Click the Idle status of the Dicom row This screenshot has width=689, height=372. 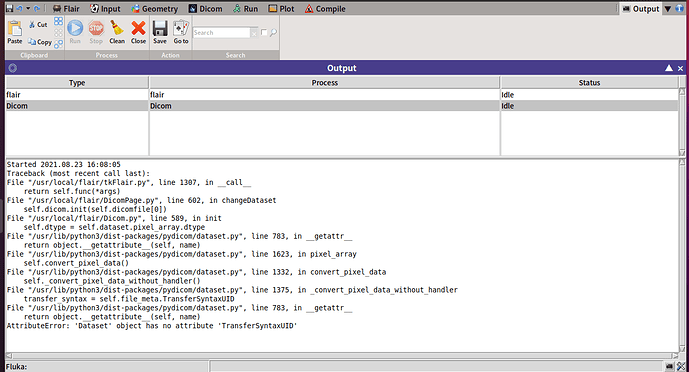(508, 106)
